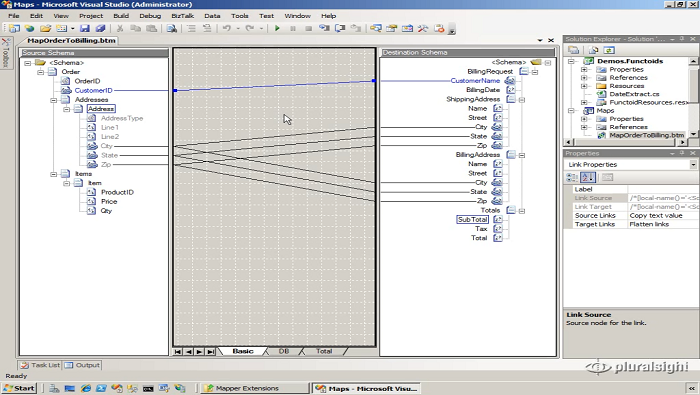Select MapOrderToBilling.btm in Solution Explorer
Viewport: 700px width, 395px height.
click(x=646, y=135)
